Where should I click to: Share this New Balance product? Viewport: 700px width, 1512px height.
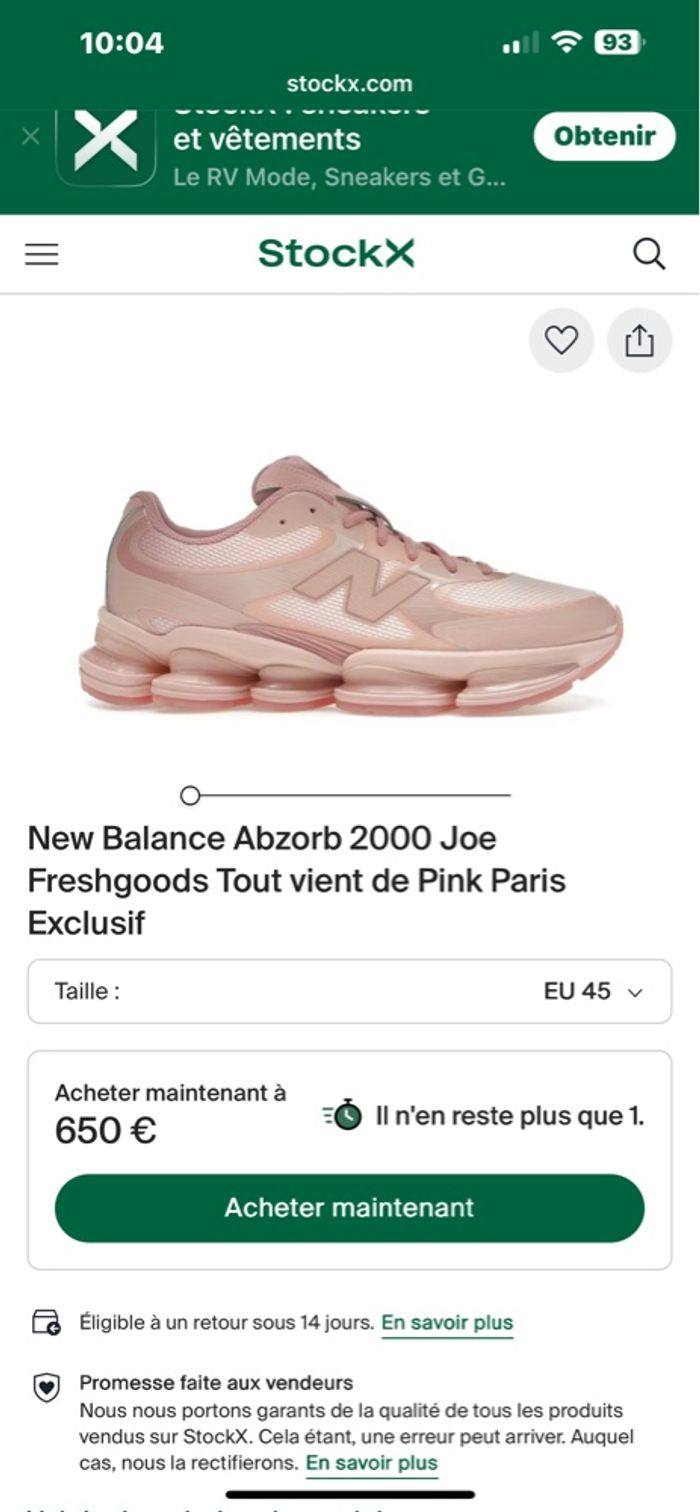(639, 340)
